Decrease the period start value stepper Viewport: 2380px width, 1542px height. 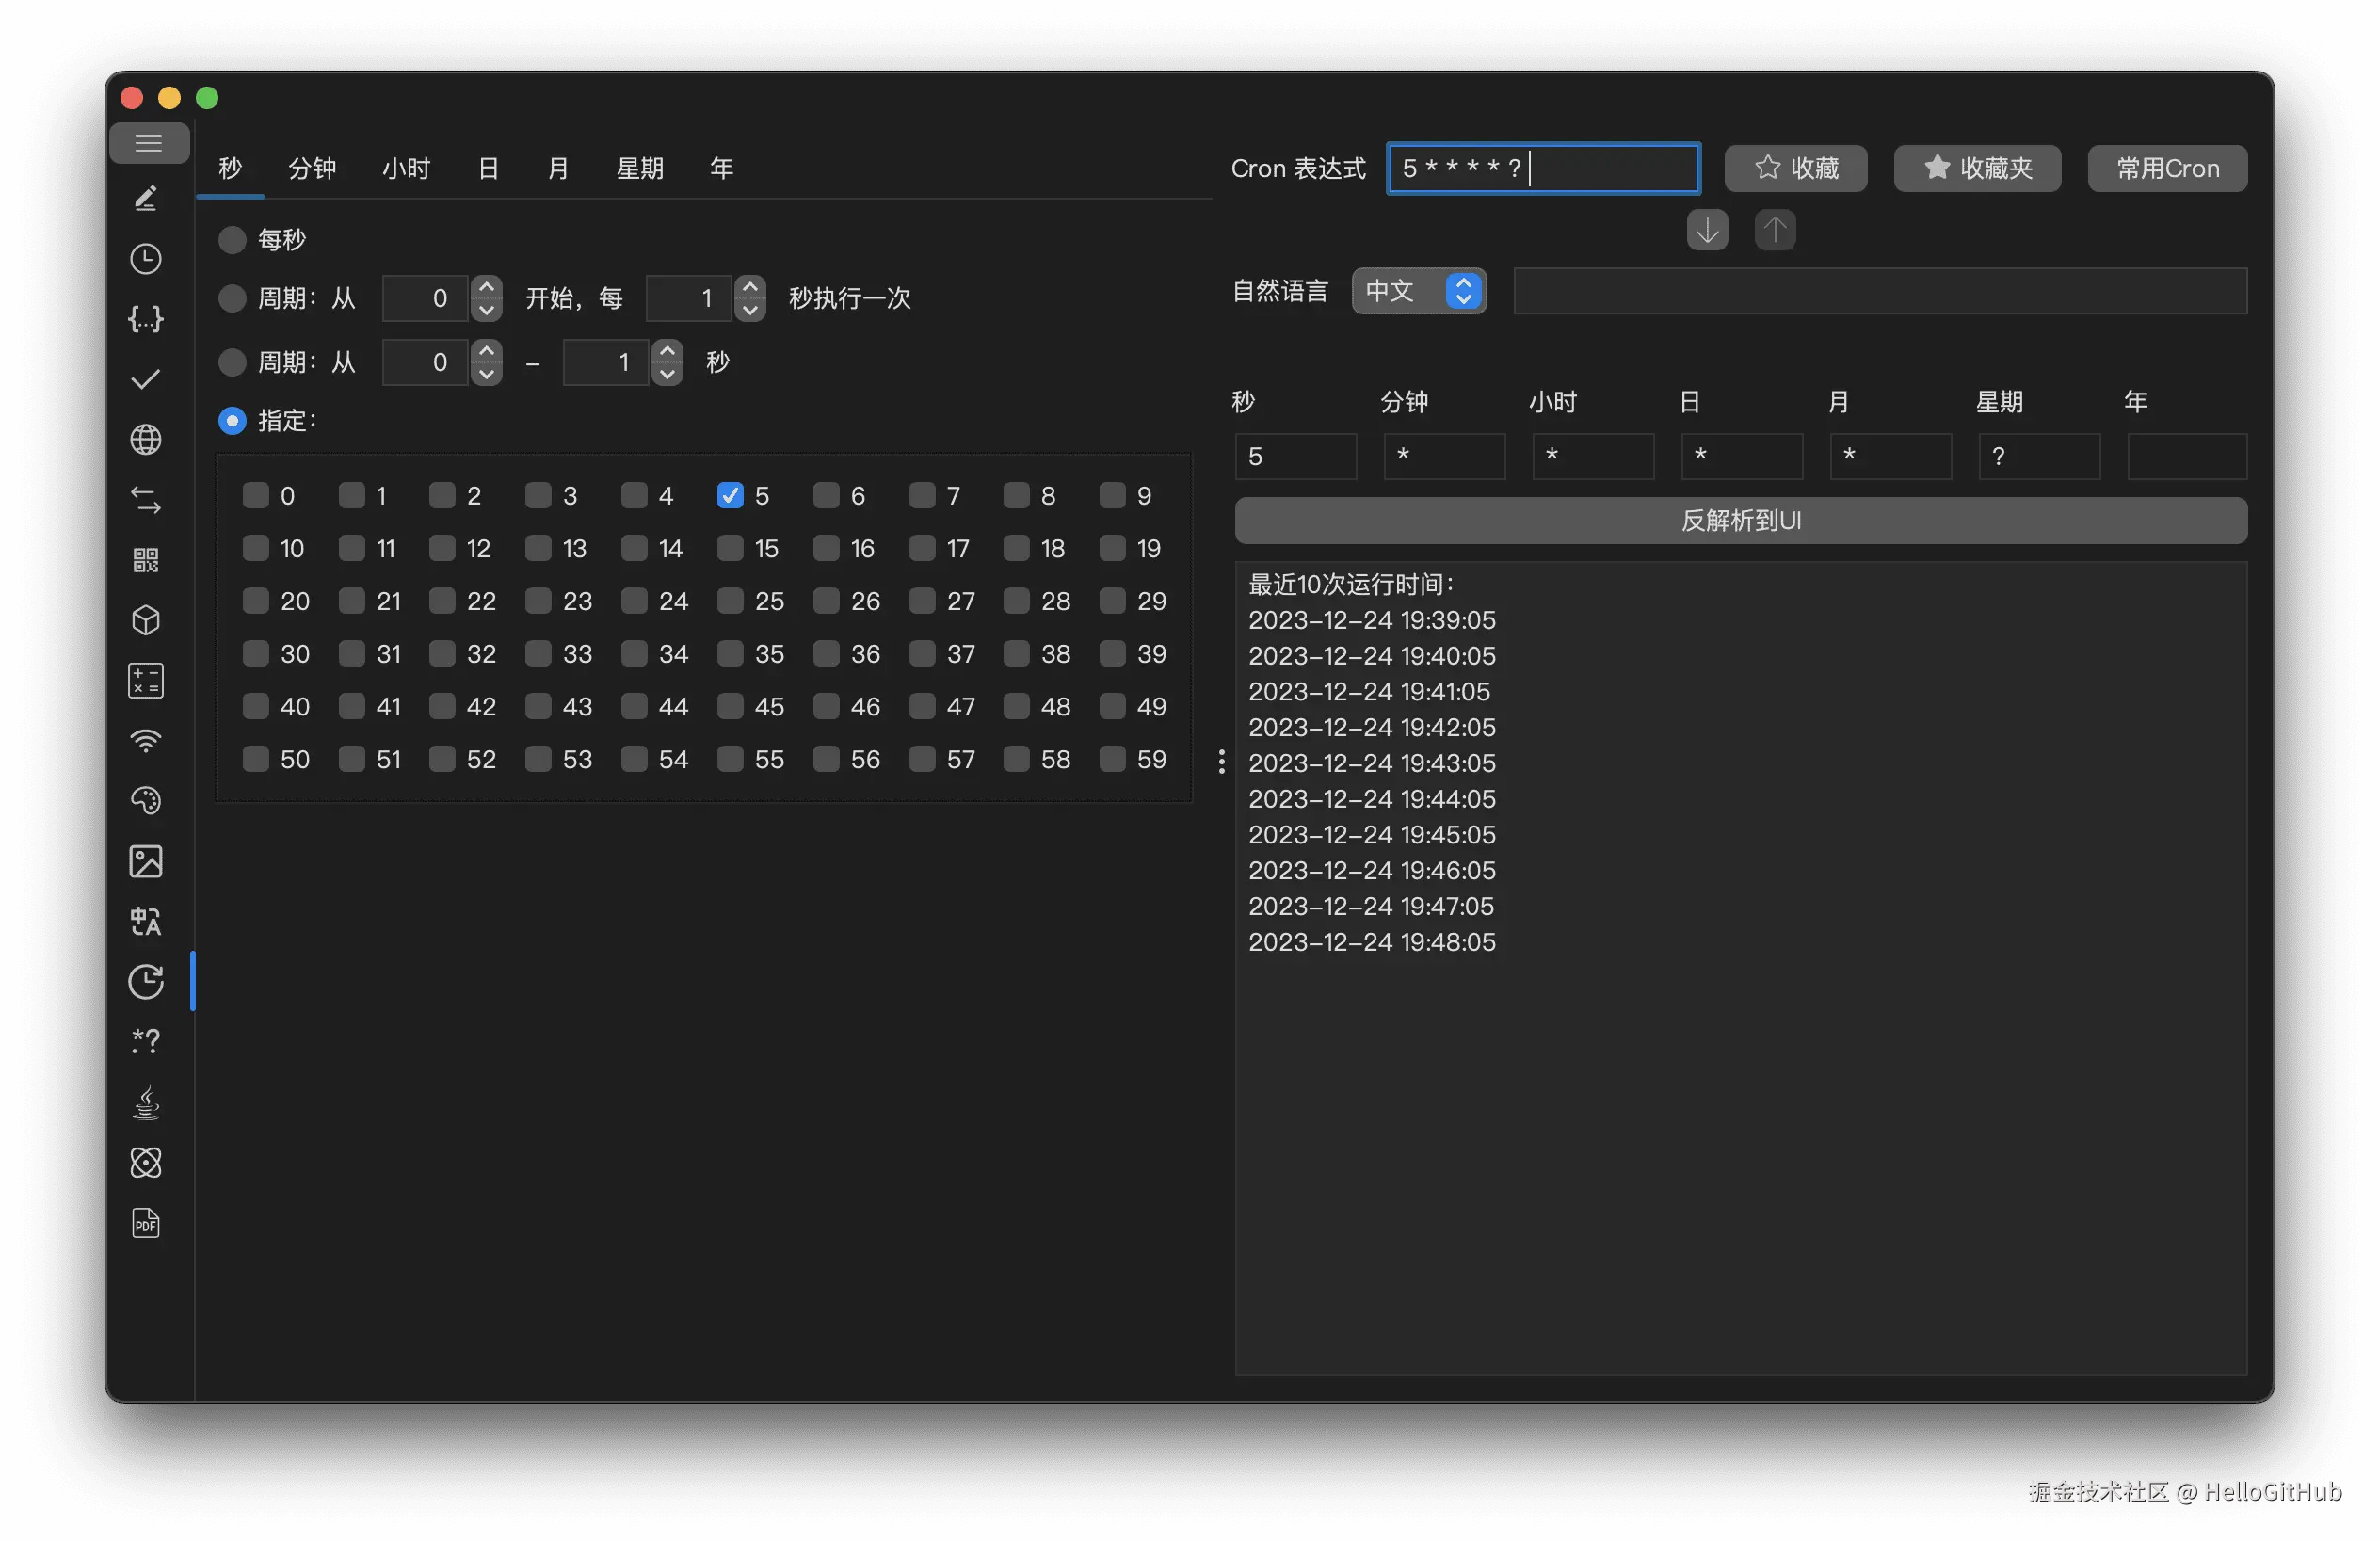486,309
